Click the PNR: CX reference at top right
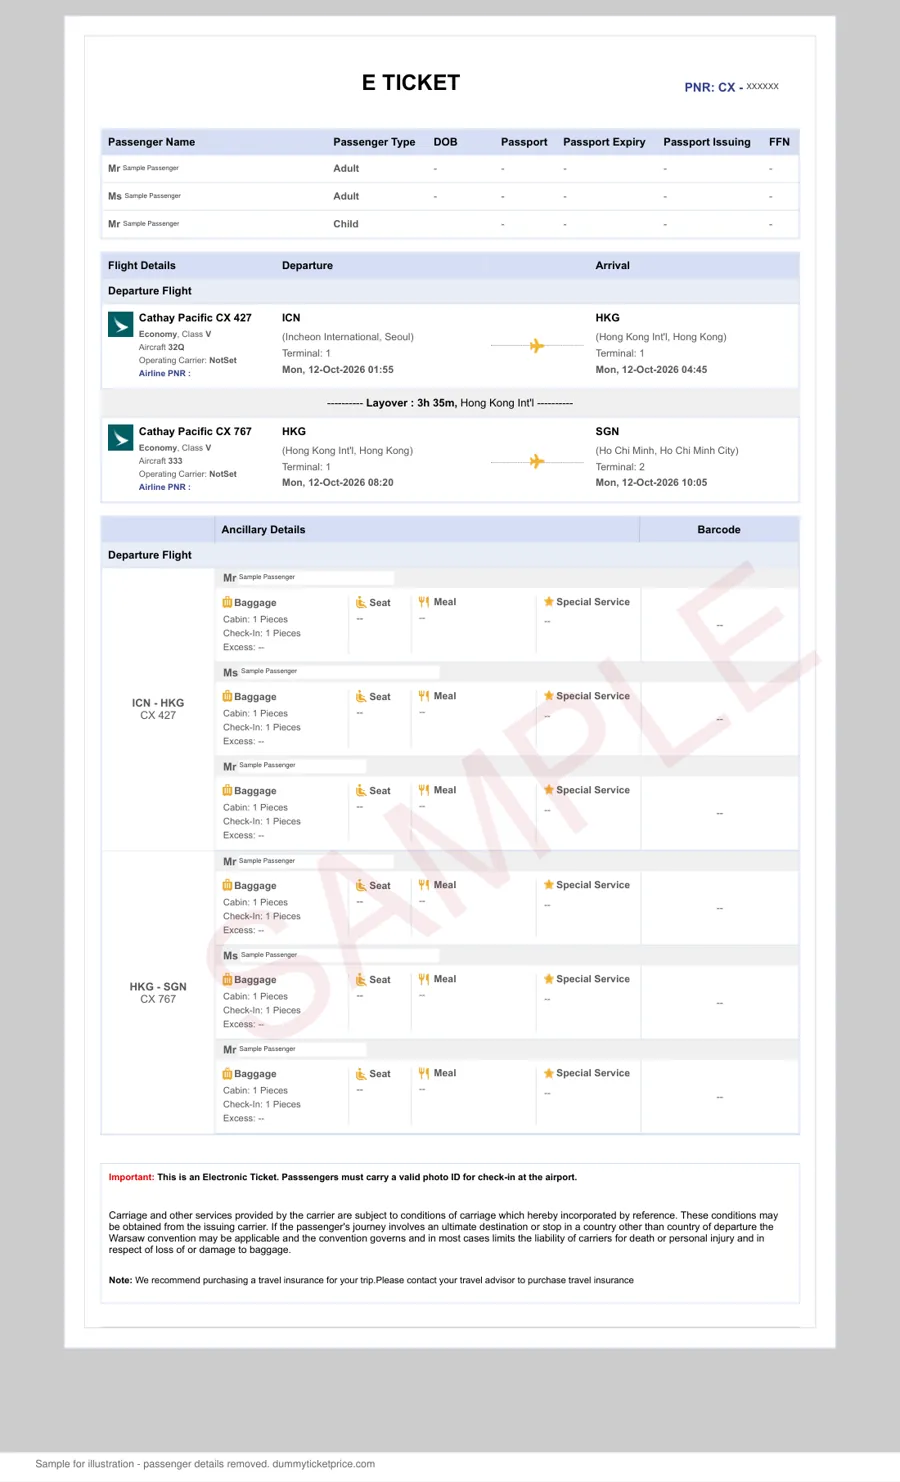 (731, 87)
